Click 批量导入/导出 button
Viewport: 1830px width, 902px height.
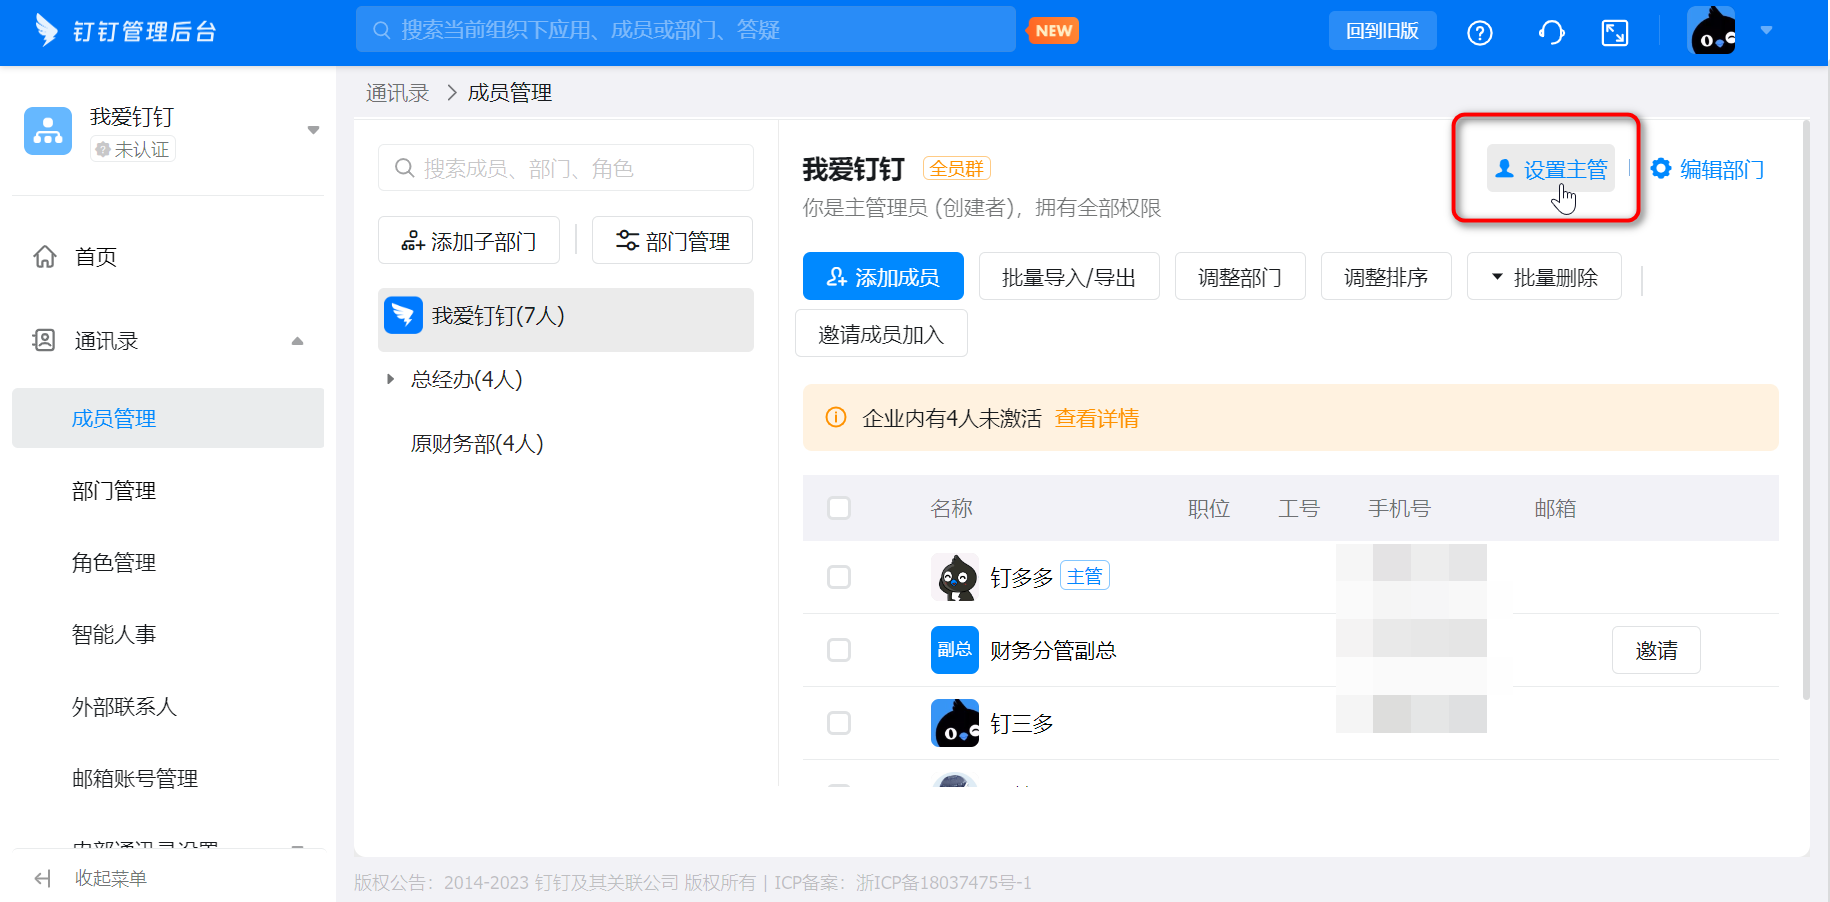pyautogui.click(x=1069, y=277)
